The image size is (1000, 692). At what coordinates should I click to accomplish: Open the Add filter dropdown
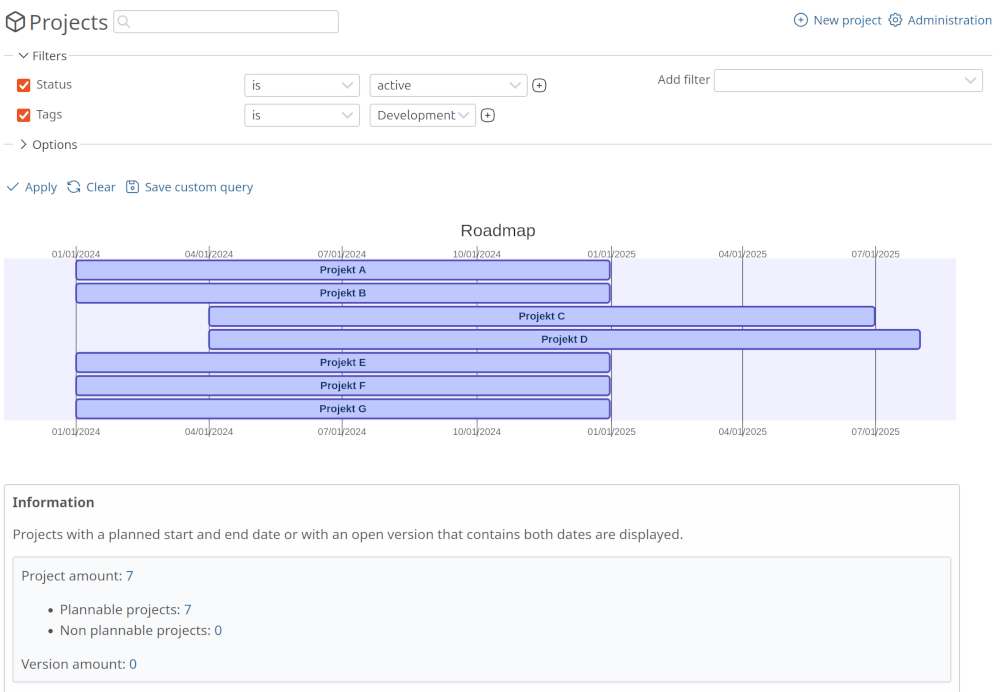click(x=848, y=80)
